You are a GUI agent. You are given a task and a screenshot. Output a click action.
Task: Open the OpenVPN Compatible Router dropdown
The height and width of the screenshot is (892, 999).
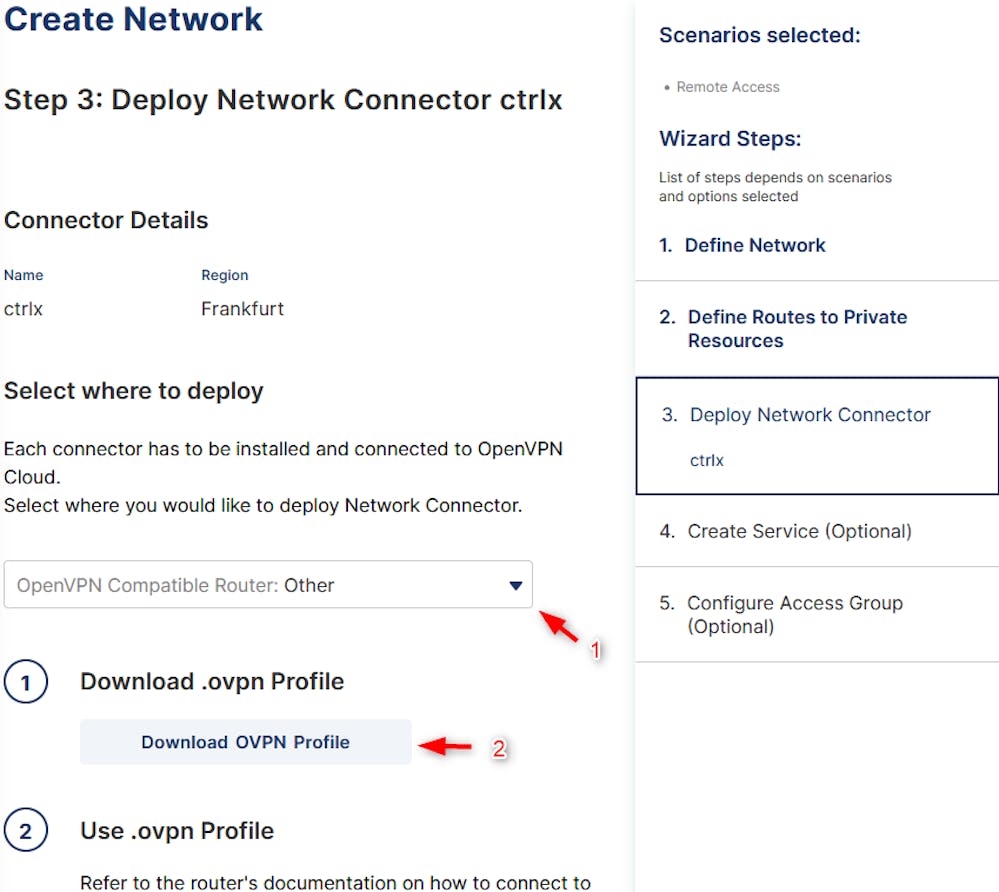tap(268, 584)
